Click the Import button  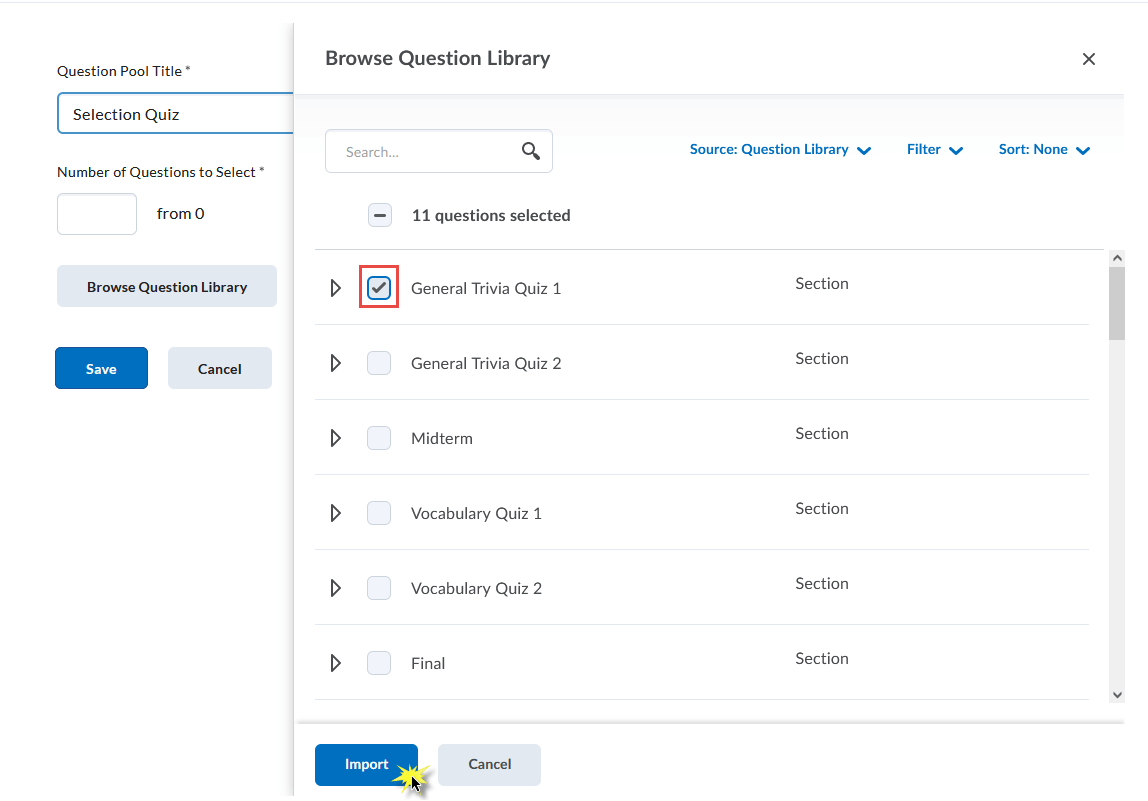[x=366, y=764]
